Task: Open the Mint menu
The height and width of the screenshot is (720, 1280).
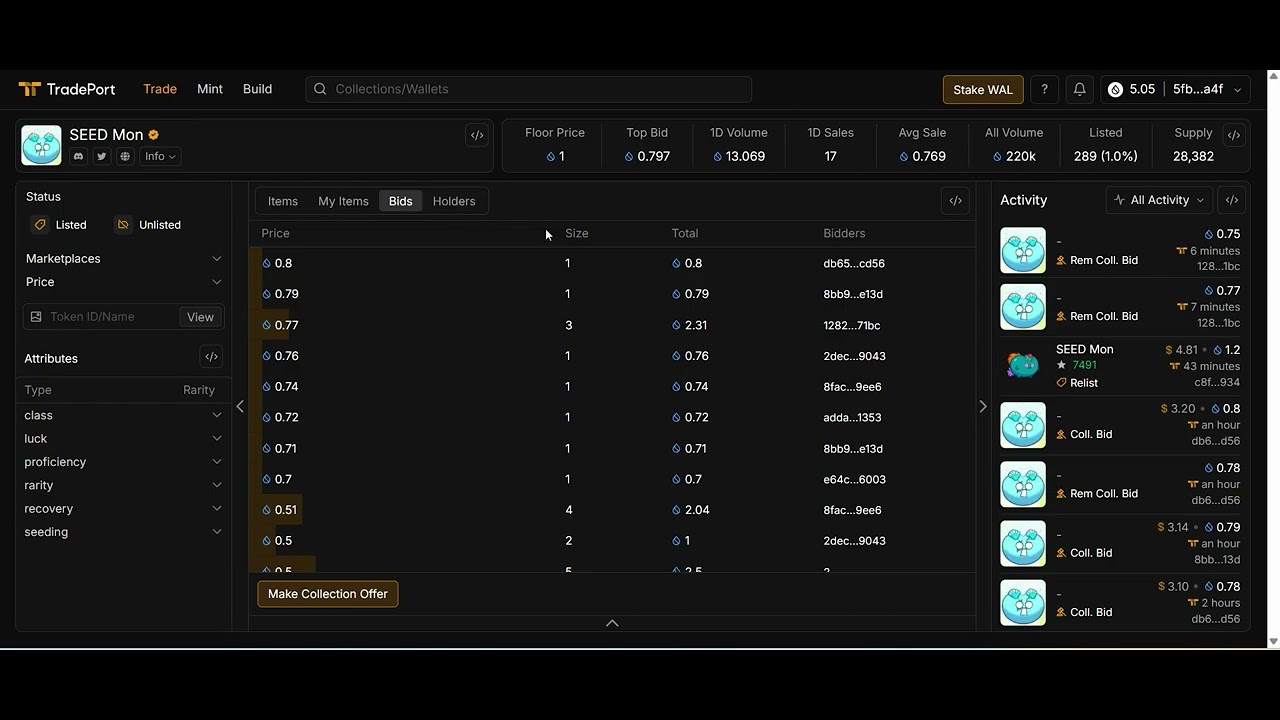Action: pos(210,89)
